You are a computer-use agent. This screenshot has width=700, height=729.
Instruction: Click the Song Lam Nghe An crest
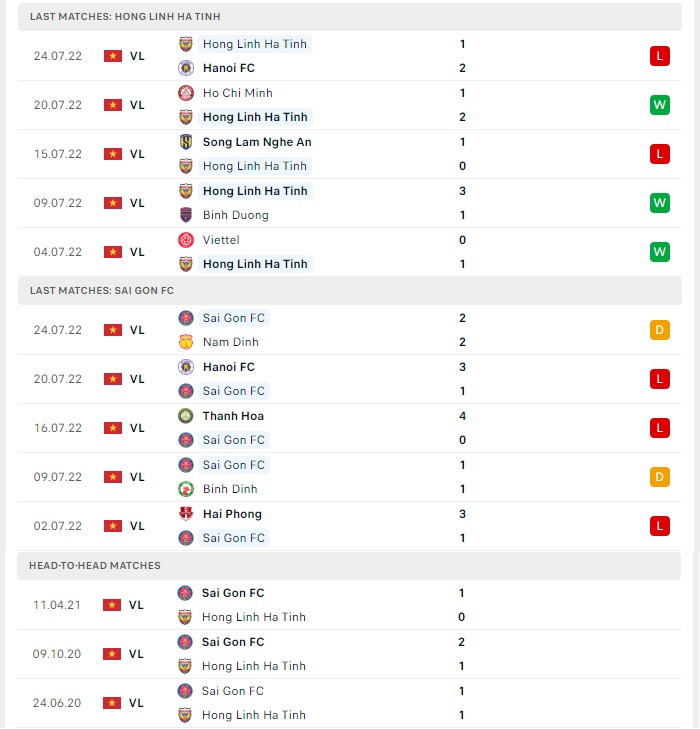click(186, 142)
